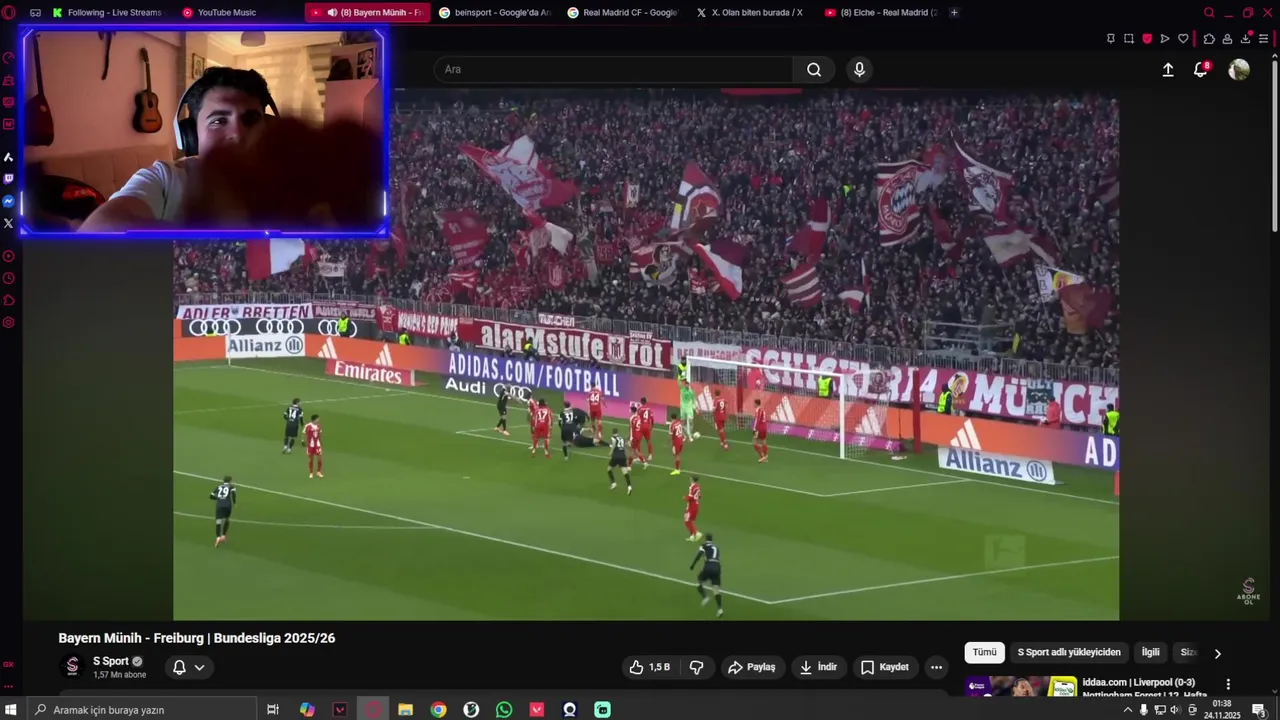1280x720 pixels.
Task: Show more filter chips with right chevron
Action: [1217, 653]
